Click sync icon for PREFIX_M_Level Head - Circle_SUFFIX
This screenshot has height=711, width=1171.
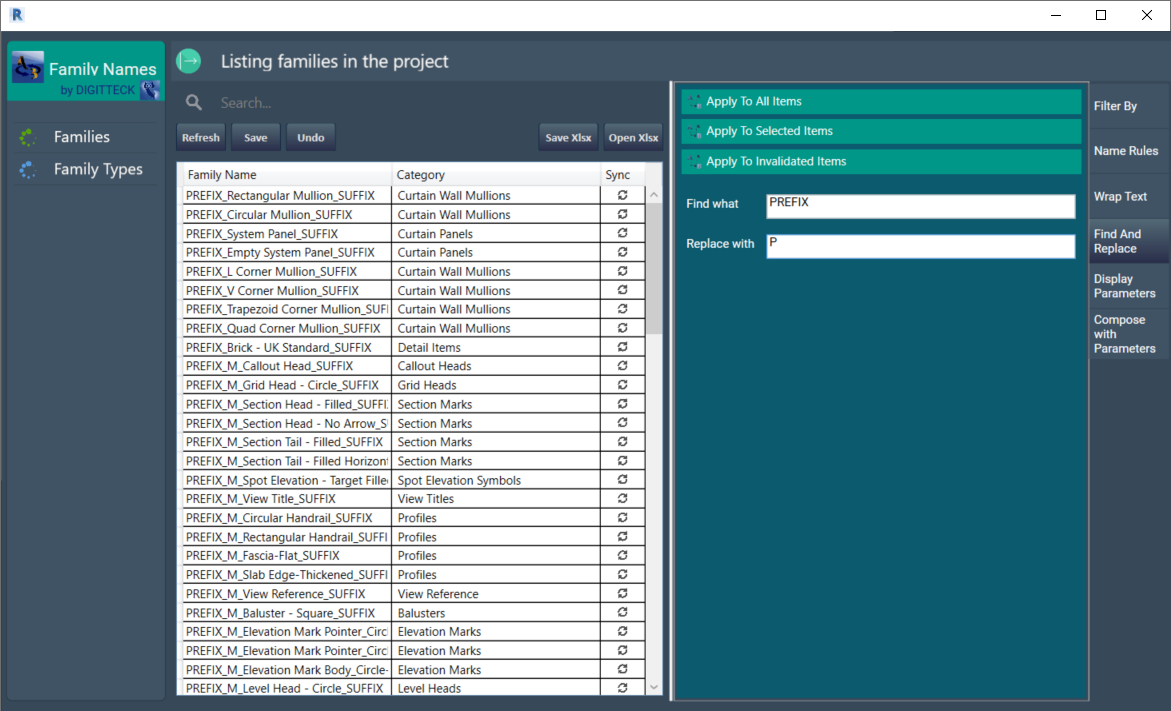pyautogui.click(x=622, y=689)
